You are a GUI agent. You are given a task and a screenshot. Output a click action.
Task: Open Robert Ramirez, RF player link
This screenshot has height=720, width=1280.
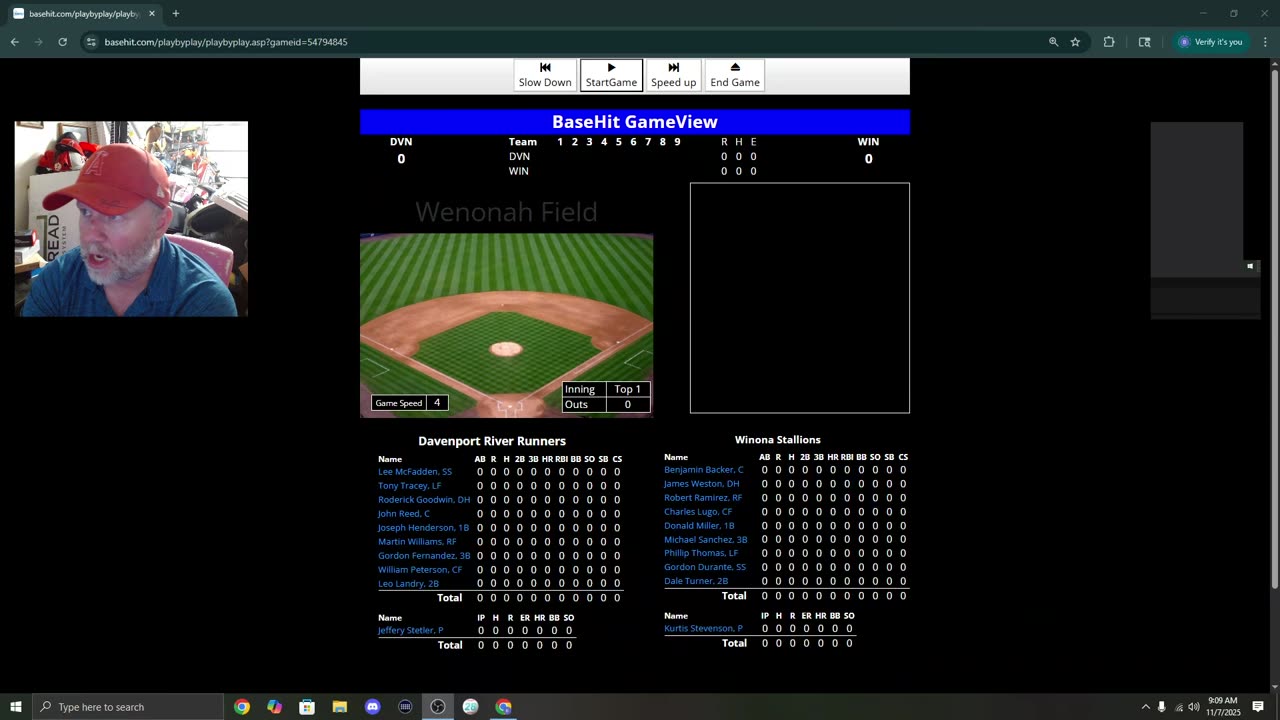[703, 498]
